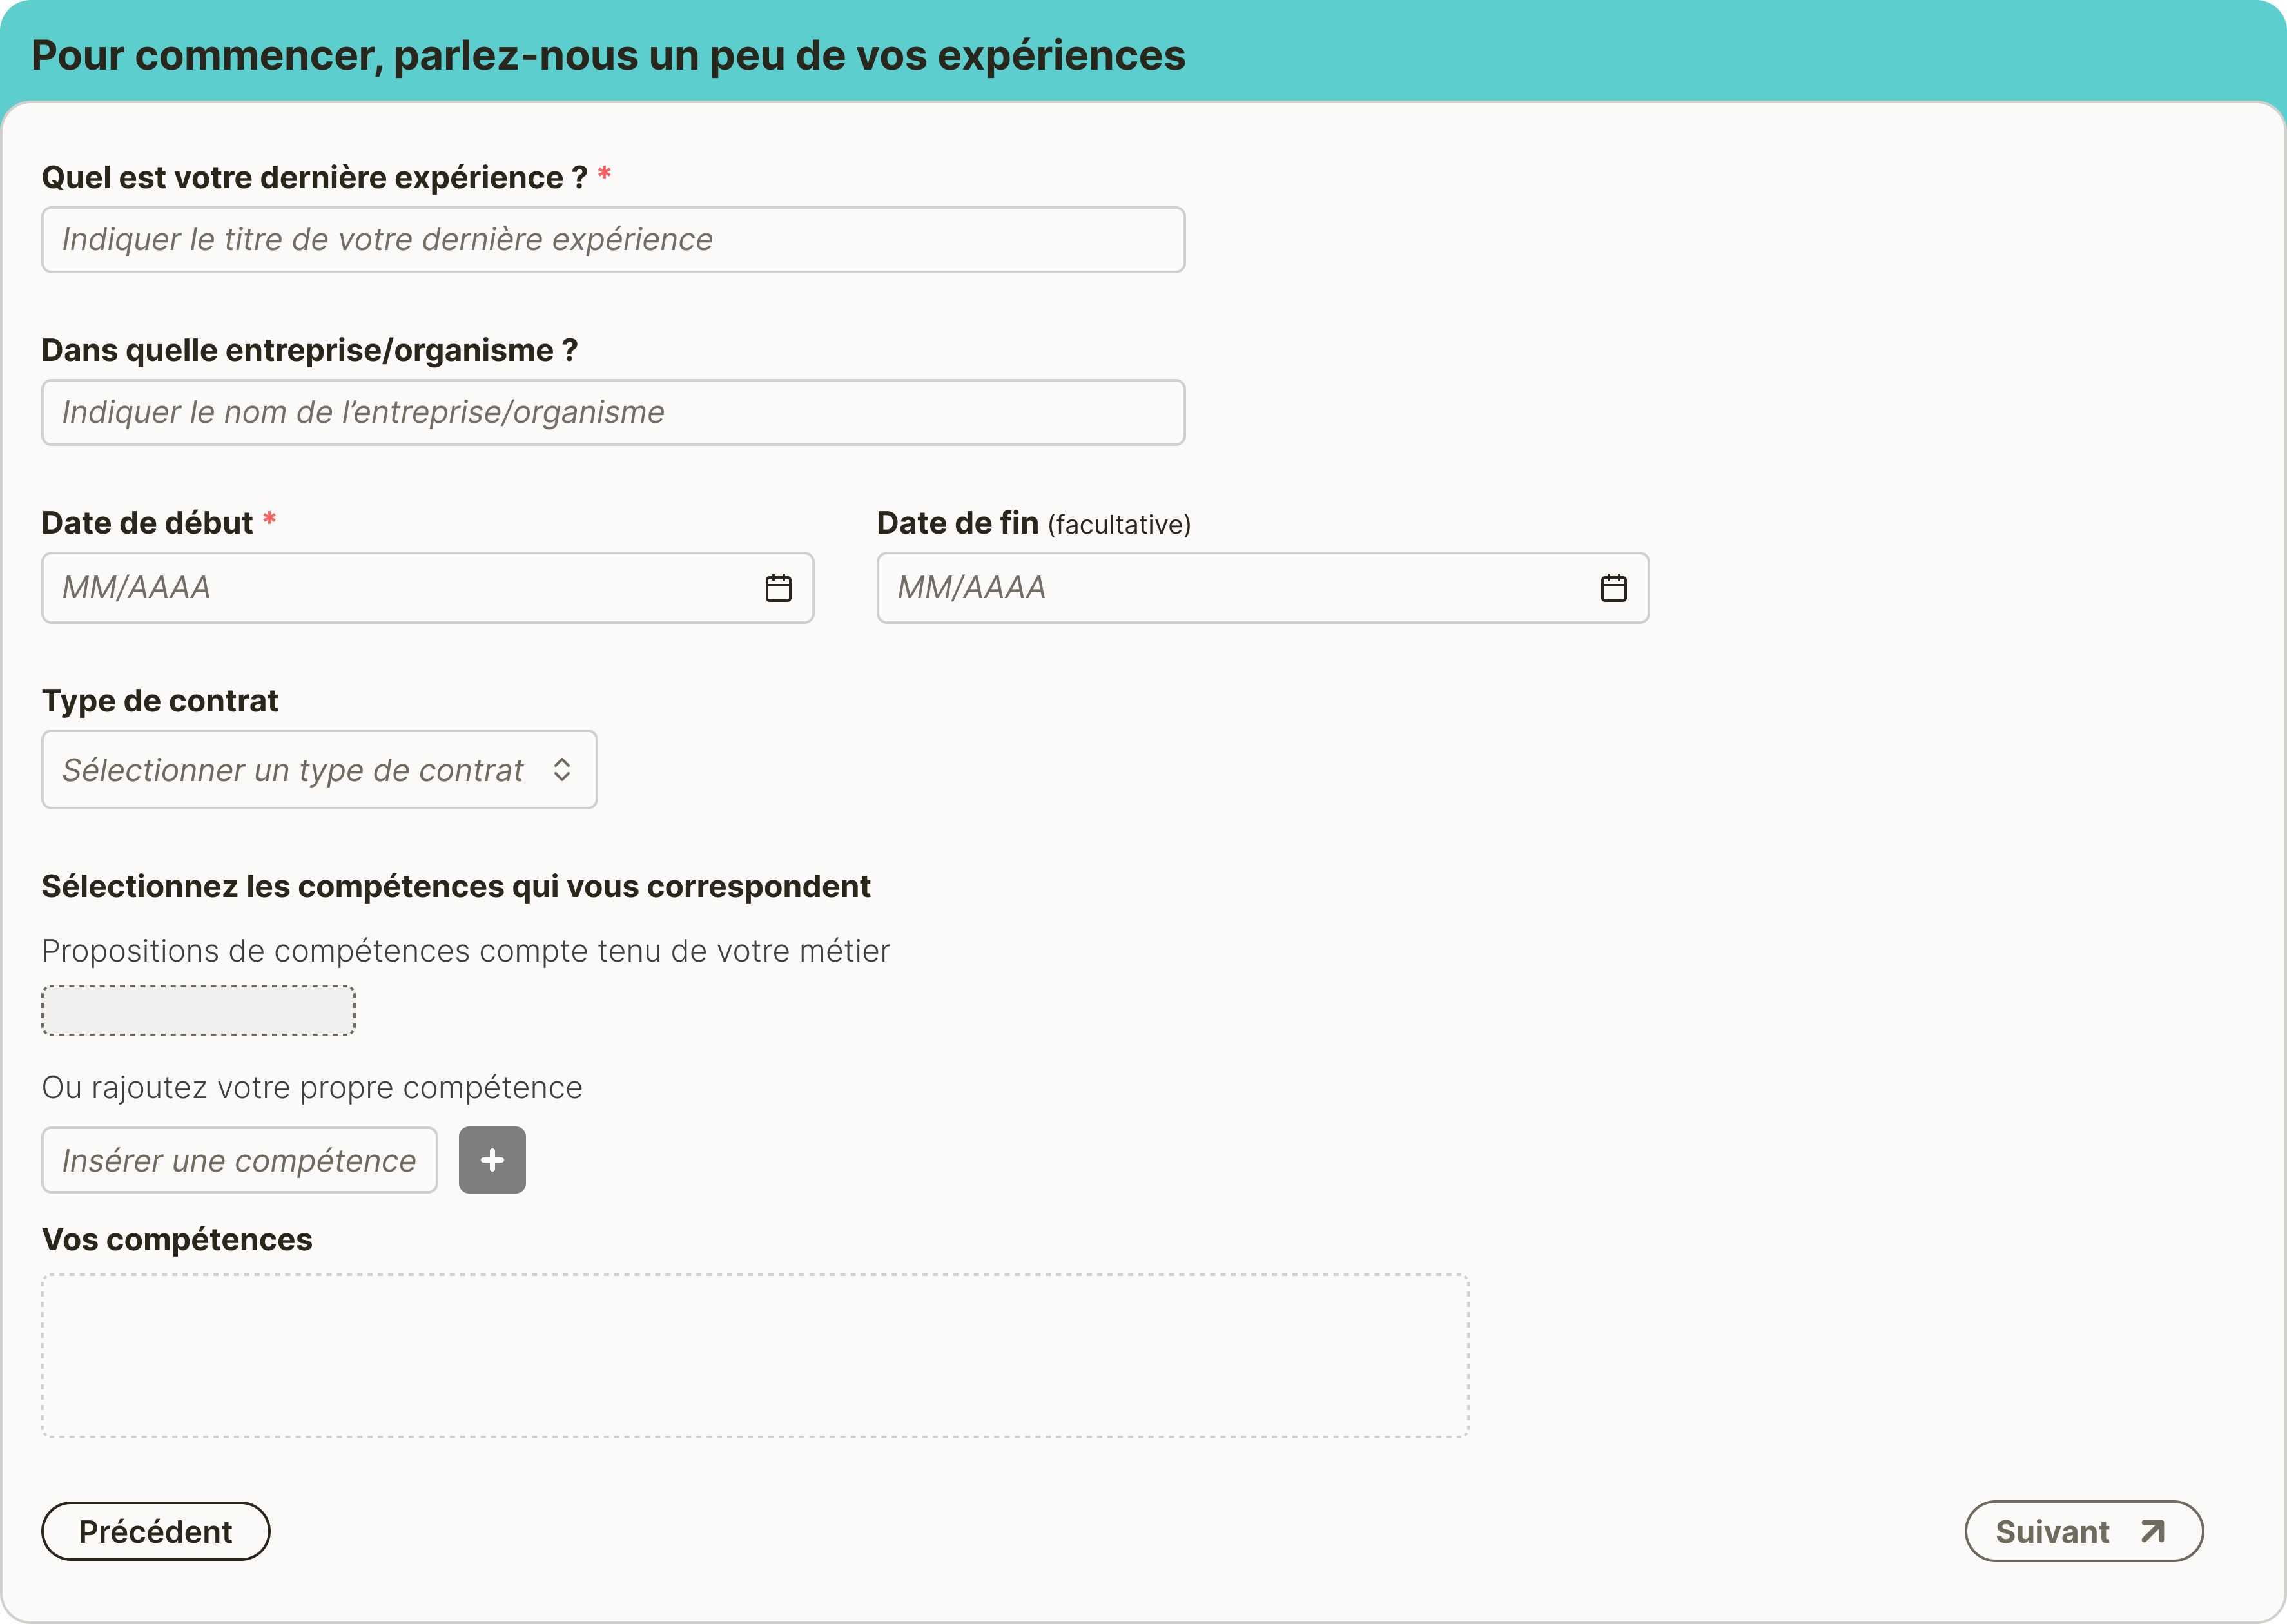Click inside the Vos compétences dashed box
Image resolution: width=2287 pixels, height=1624 pixels.
tap(755, 1355)
